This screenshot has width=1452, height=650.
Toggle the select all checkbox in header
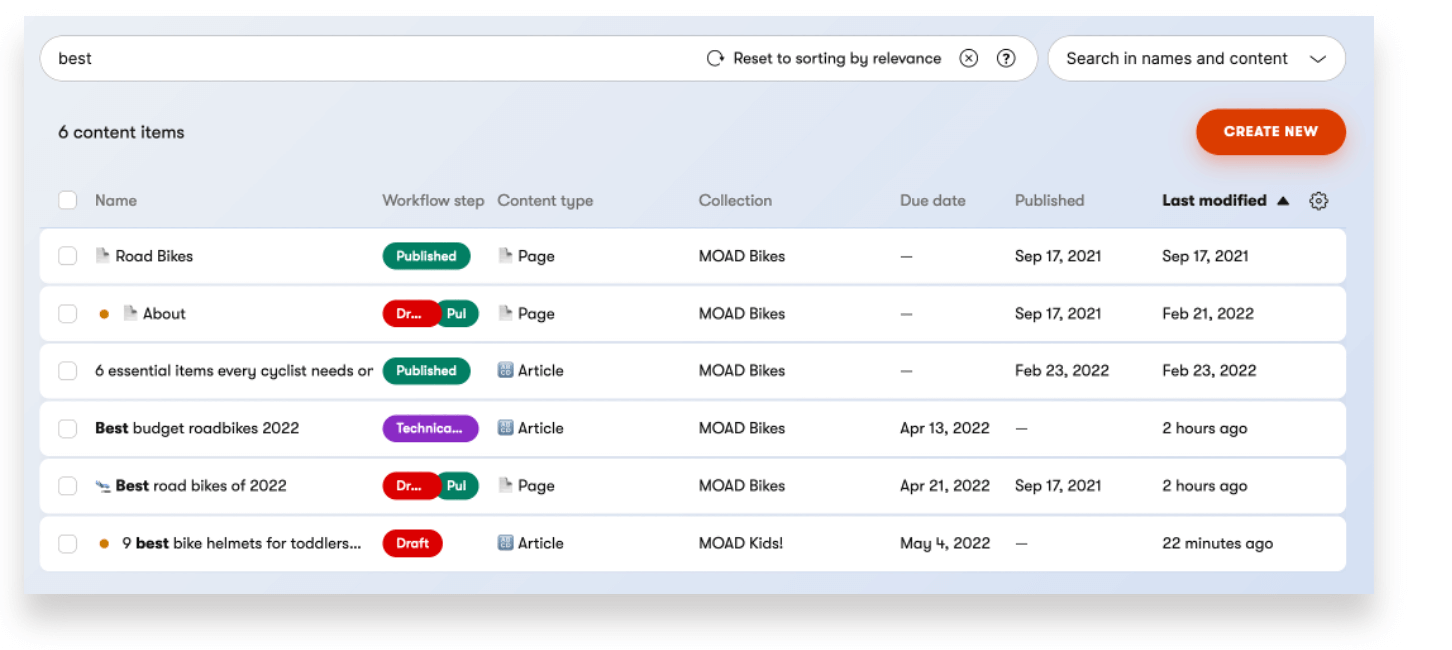tap(67, 200)
